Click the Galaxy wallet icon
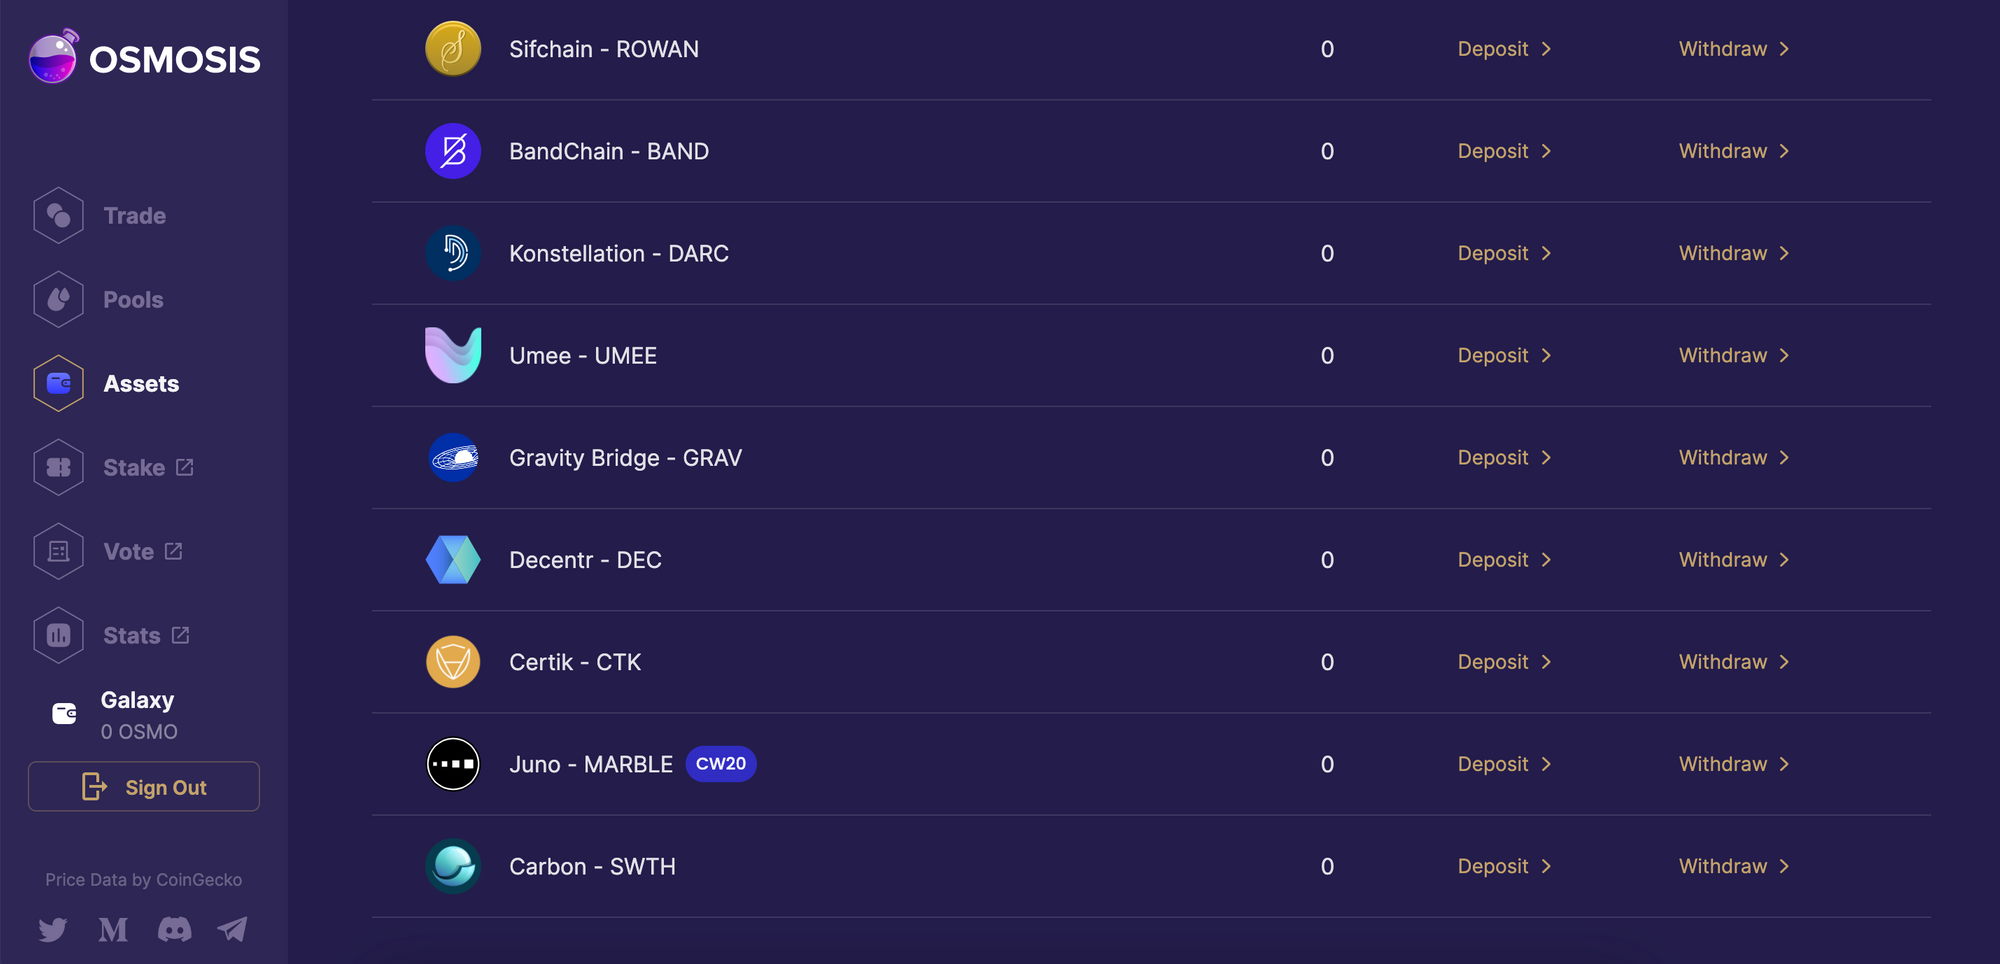 point(64,713)
